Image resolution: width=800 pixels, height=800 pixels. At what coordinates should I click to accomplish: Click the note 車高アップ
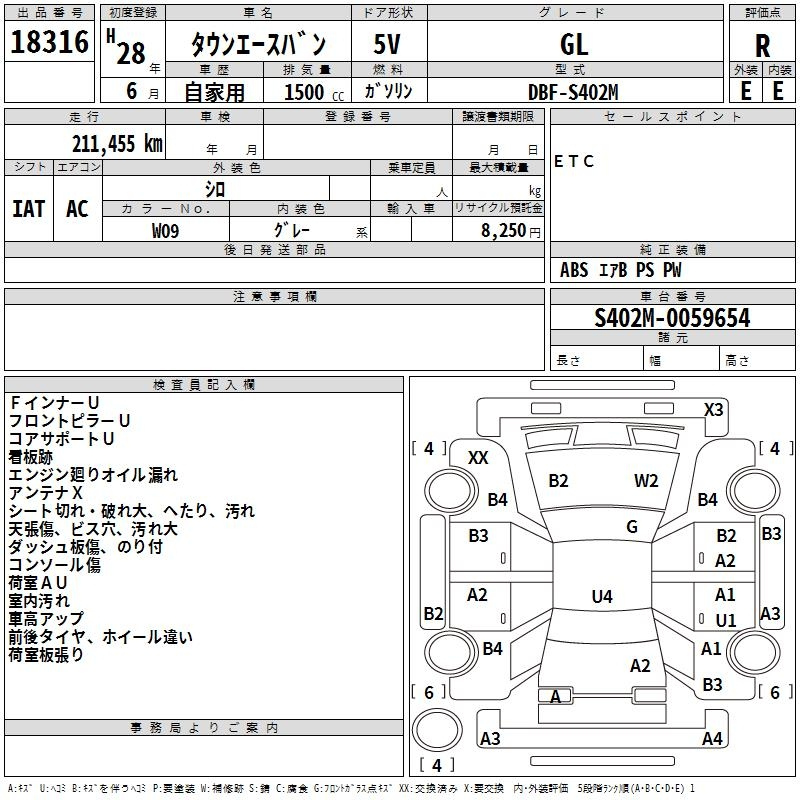point(46,619)
